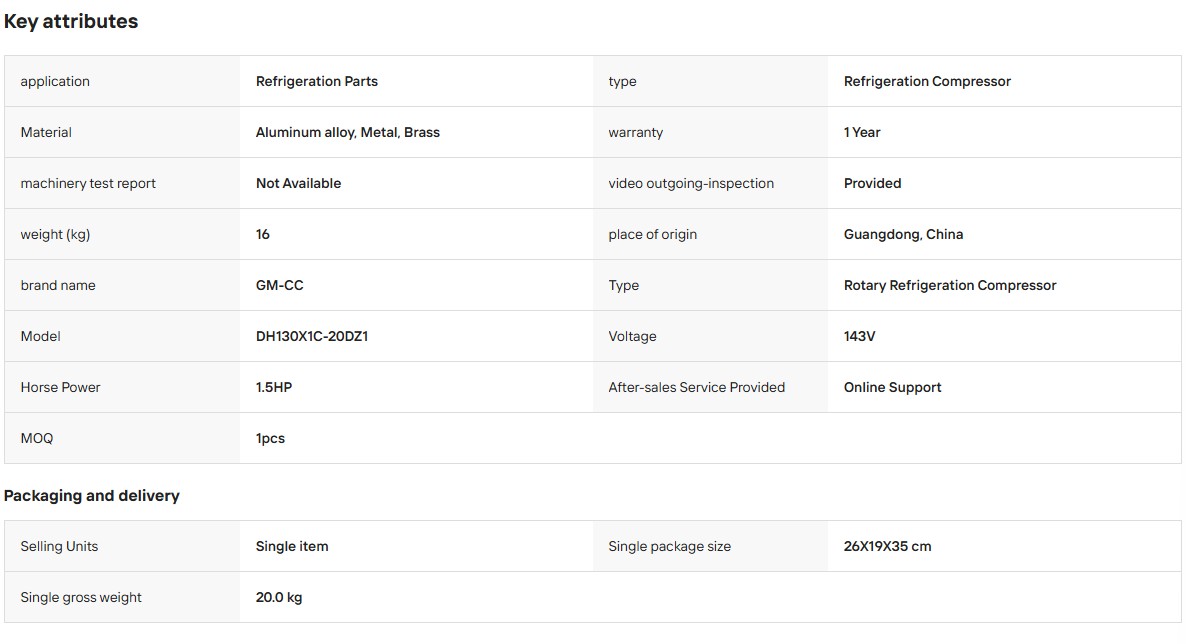Select the Aluminum alloy, Metal, Brass text
The image size is (1186, 644).
tap(347, 132)
